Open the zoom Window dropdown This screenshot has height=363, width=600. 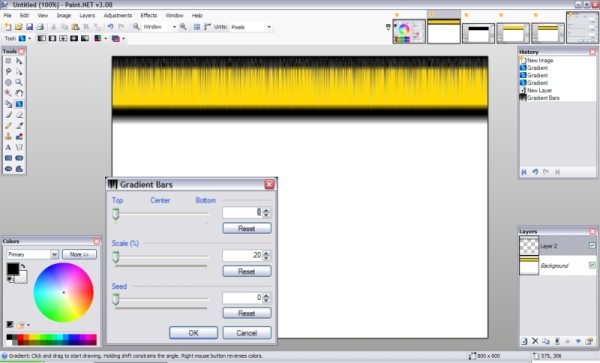[160, 27]
